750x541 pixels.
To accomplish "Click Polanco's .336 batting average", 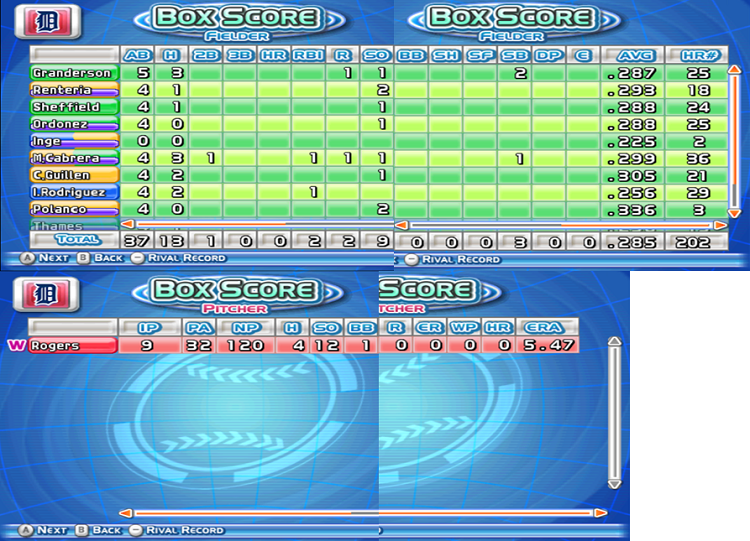I will click(631, 210).
